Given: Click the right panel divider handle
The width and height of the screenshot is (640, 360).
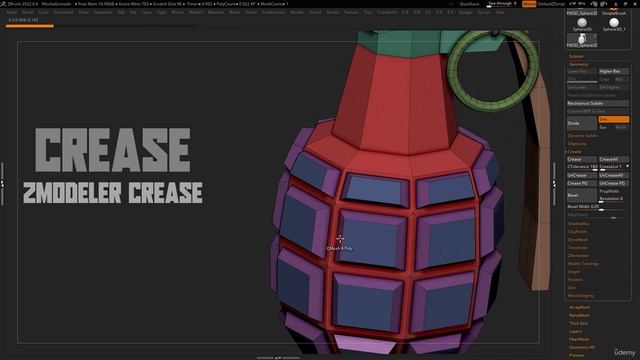Looking at the screenshot, I should (554, 184).
